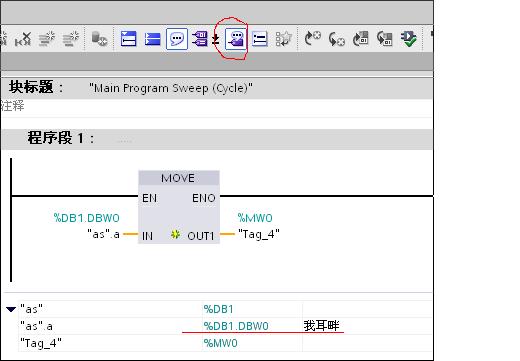Select the 程序段 1 network header

point(217,138)
